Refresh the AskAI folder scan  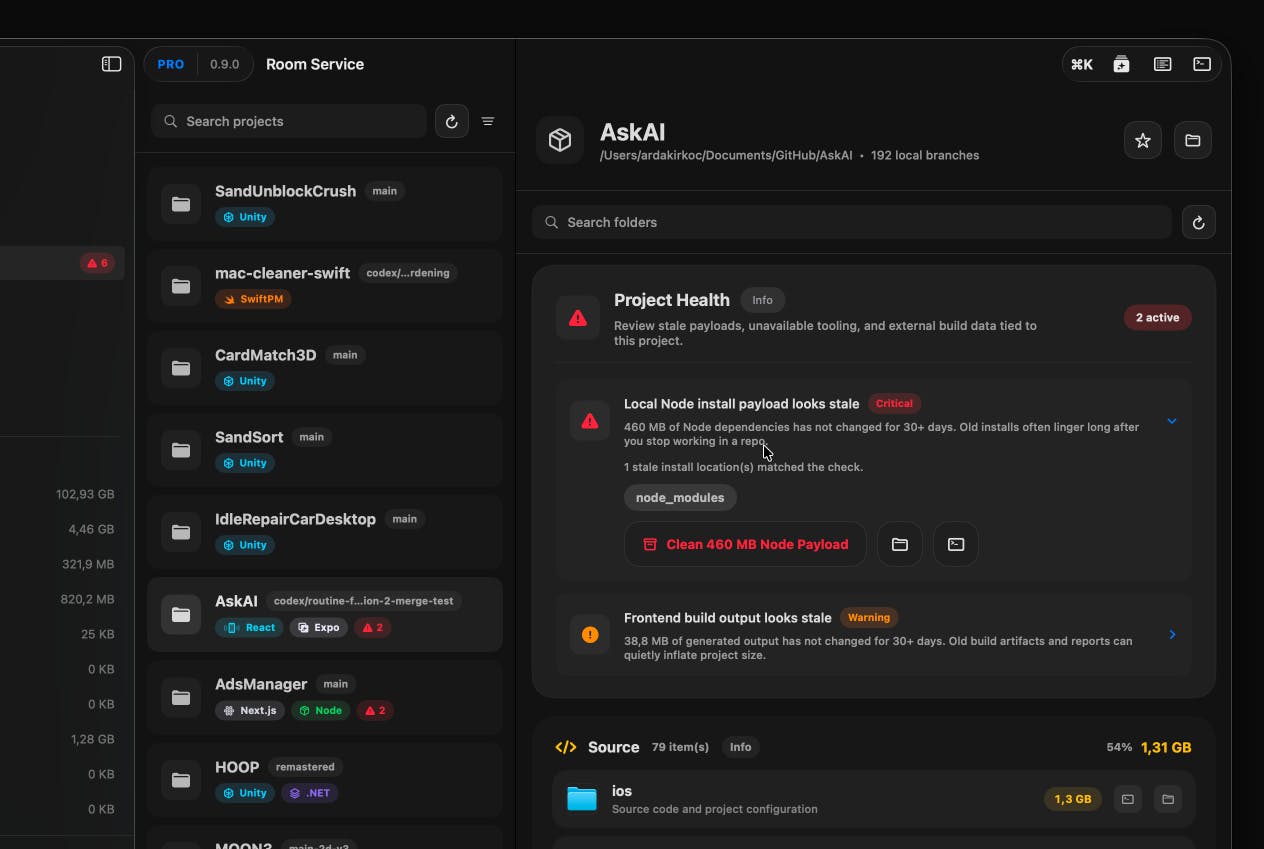[1199, 222]
